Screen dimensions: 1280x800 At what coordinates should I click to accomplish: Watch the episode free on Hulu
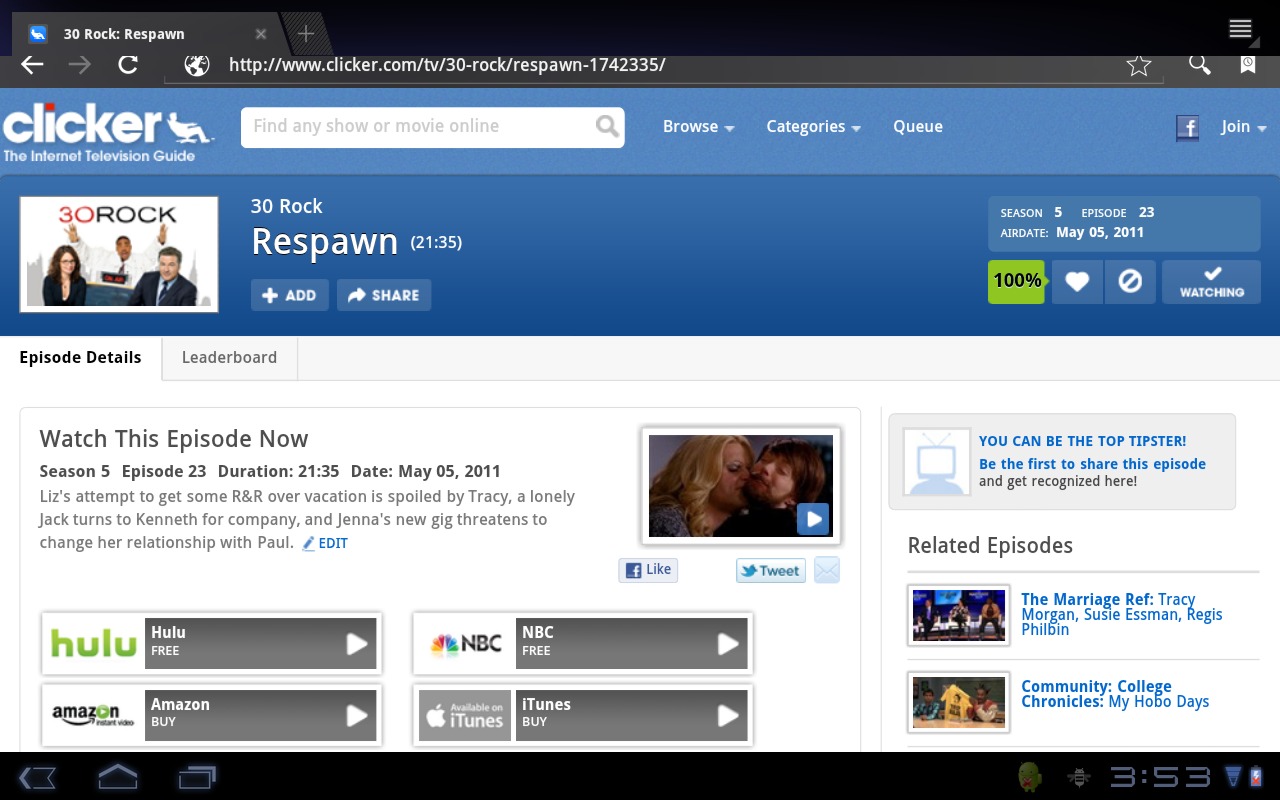[x=211, y=643]
